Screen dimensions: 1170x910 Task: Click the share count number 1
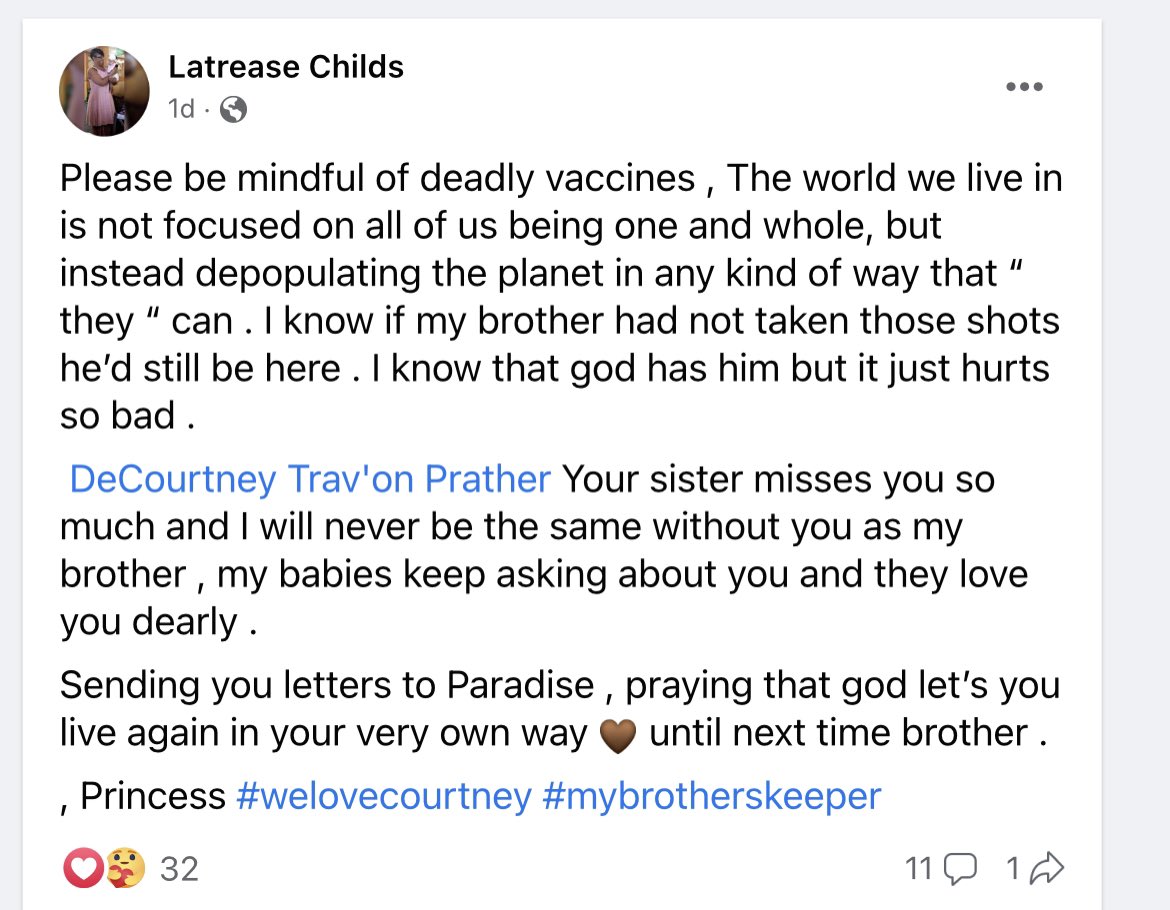1012,869
